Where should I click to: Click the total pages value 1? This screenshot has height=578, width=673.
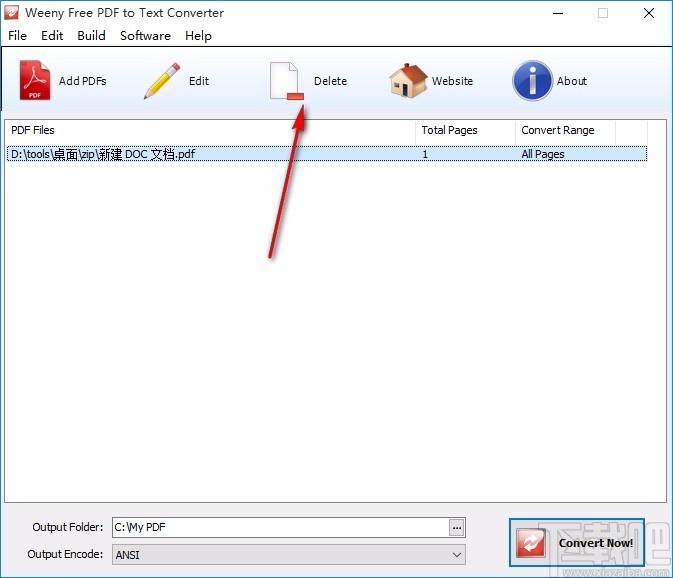425,154
